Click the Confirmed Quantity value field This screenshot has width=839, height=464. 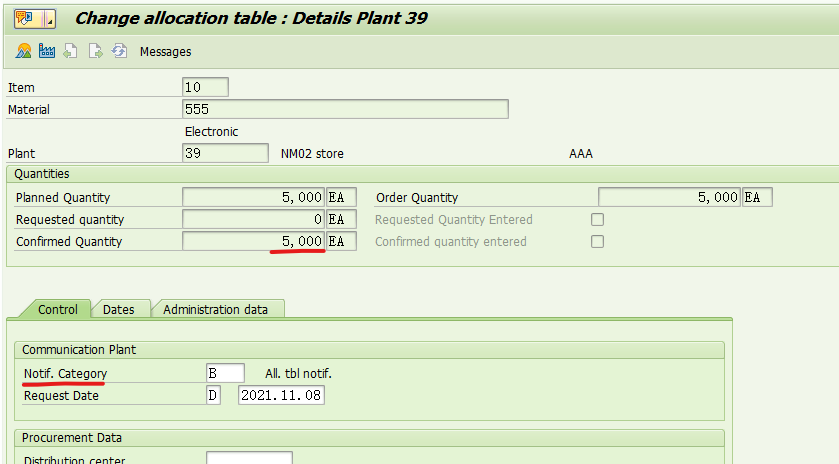(253, 241)
